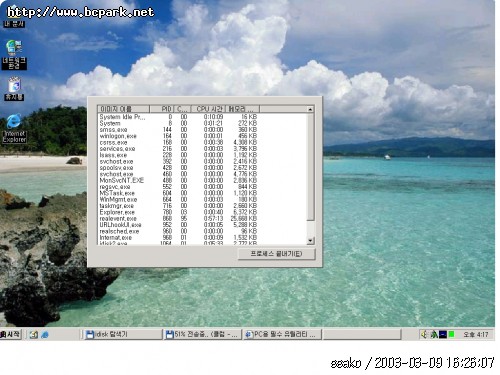Sort by 메모리 column header
Screen dimensions: 500x375
point(243,109)
